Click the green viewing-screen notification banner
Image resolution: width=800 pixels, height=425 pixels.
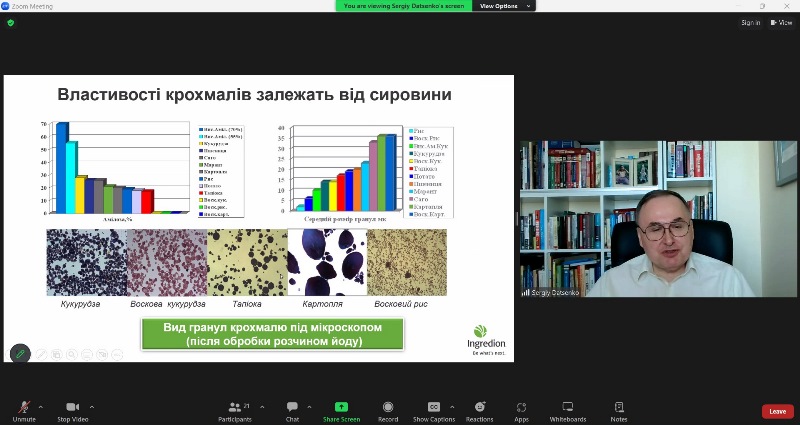point(404,6)
